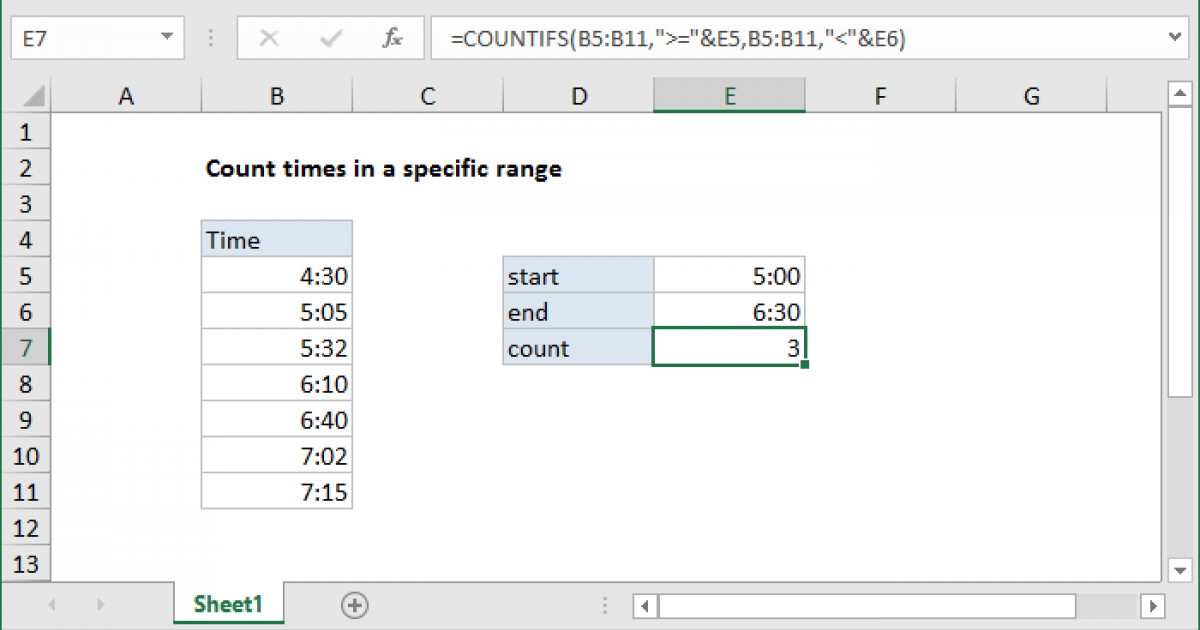Select the cell containing the Time header
The width and height of the screenshot is (1200, 630).
(x=277, y=239)
